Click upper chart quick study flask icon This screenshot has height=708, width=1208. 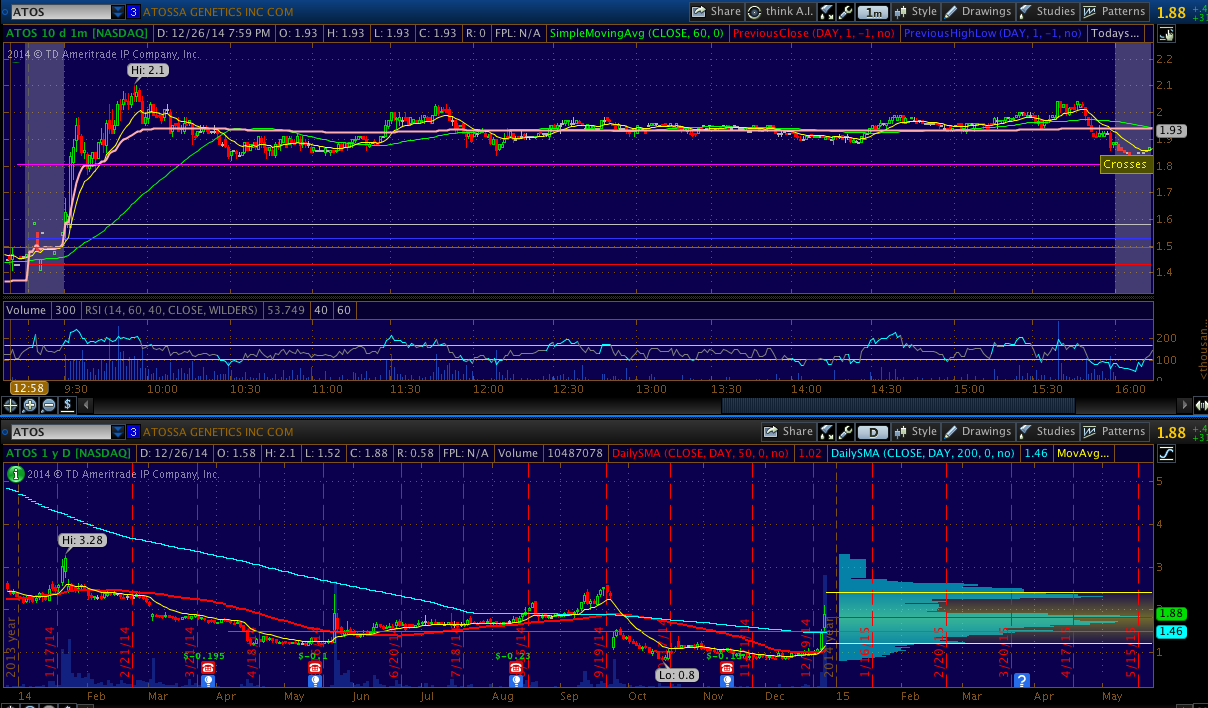[826, 12]
